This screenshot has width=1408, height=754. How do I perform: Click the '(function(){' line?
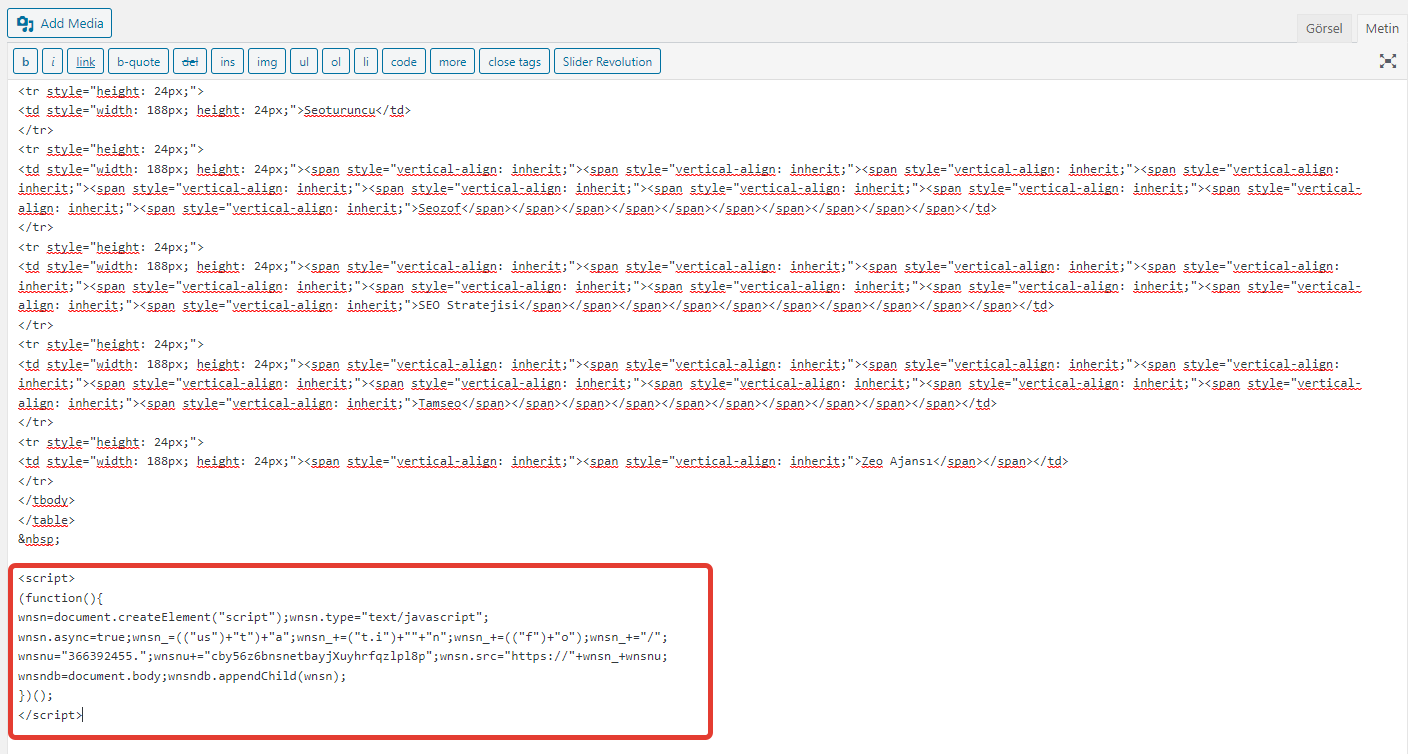[61, 598]
